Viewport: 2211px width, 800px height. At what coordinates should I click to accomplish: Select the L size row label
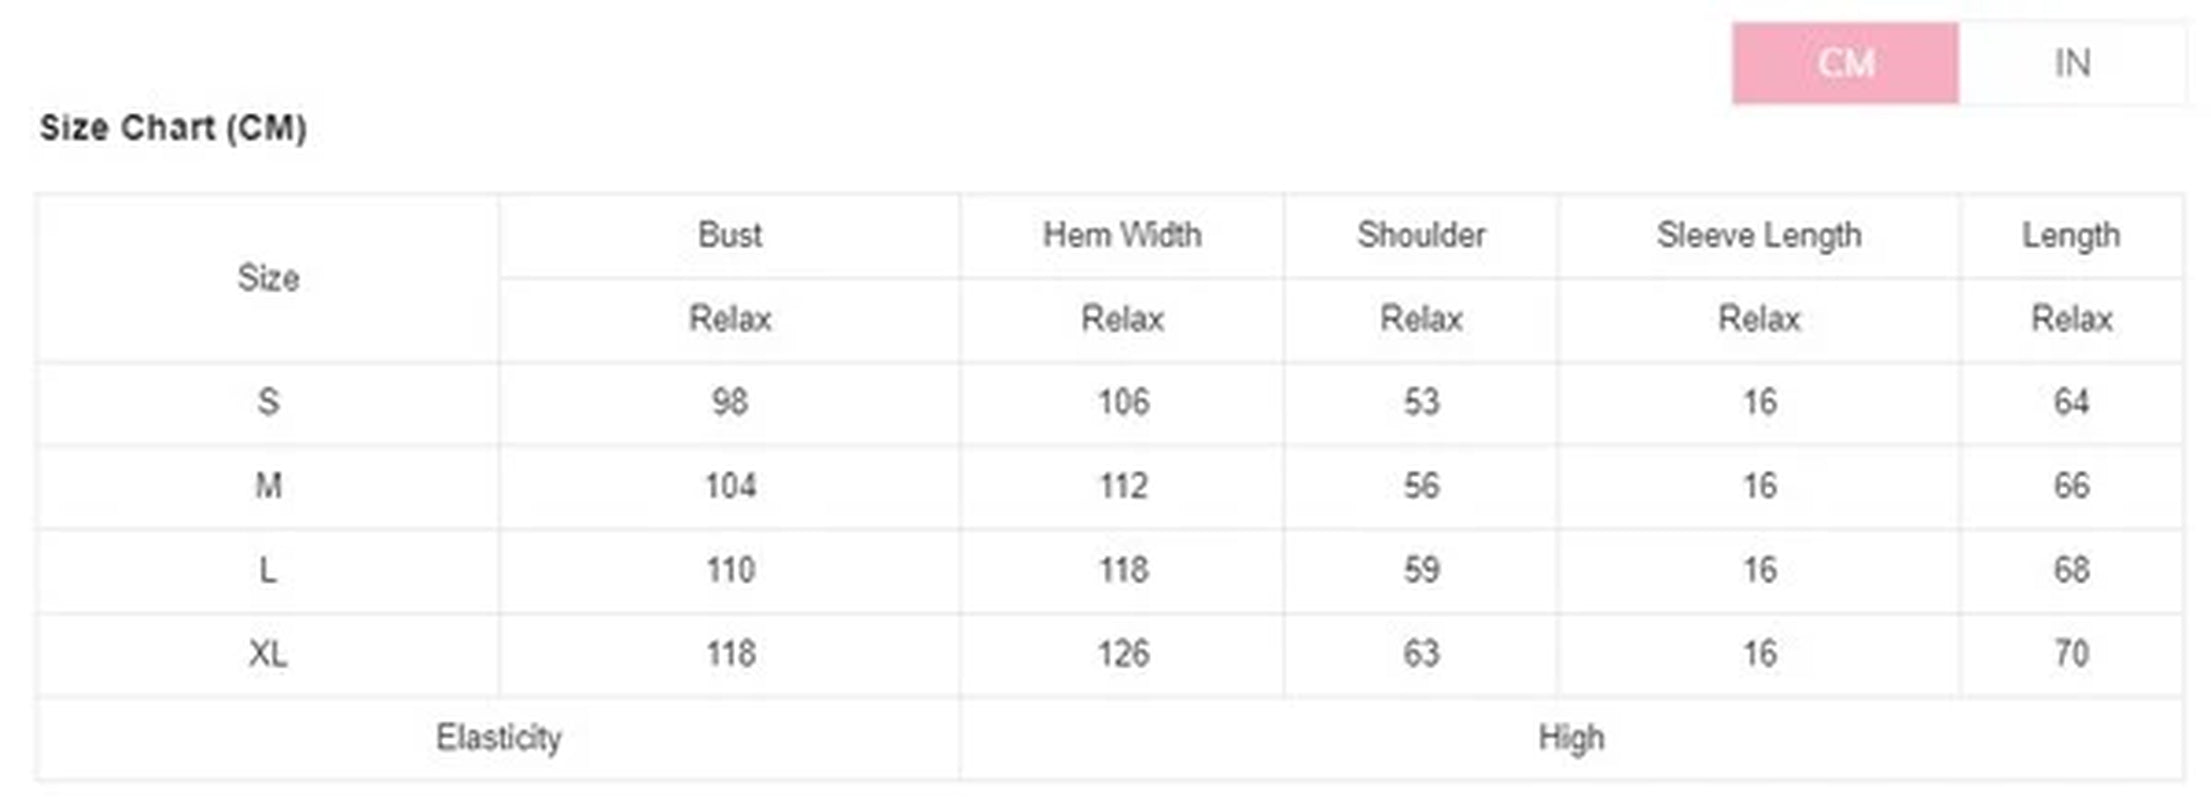268,570
